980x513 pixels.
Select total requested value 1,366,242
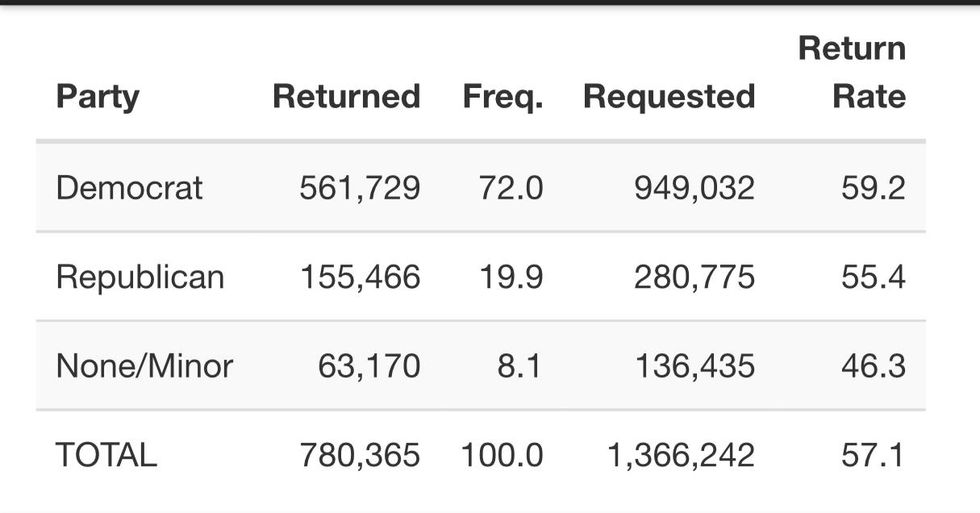pos(681,455)
